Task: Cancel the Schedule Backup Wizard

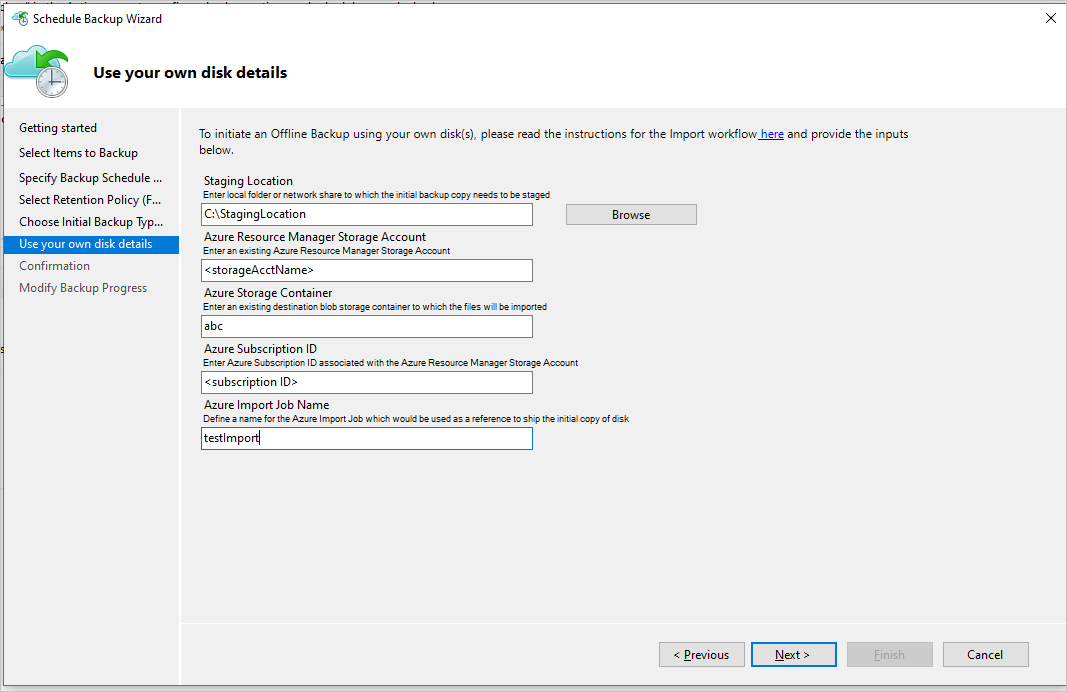Action: click(x=985, y=654)
